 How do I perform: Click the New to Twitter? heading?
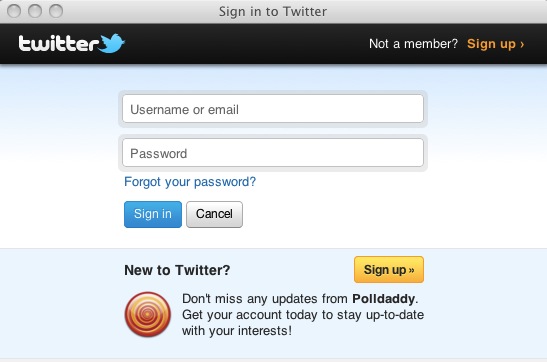pos(177,270)
